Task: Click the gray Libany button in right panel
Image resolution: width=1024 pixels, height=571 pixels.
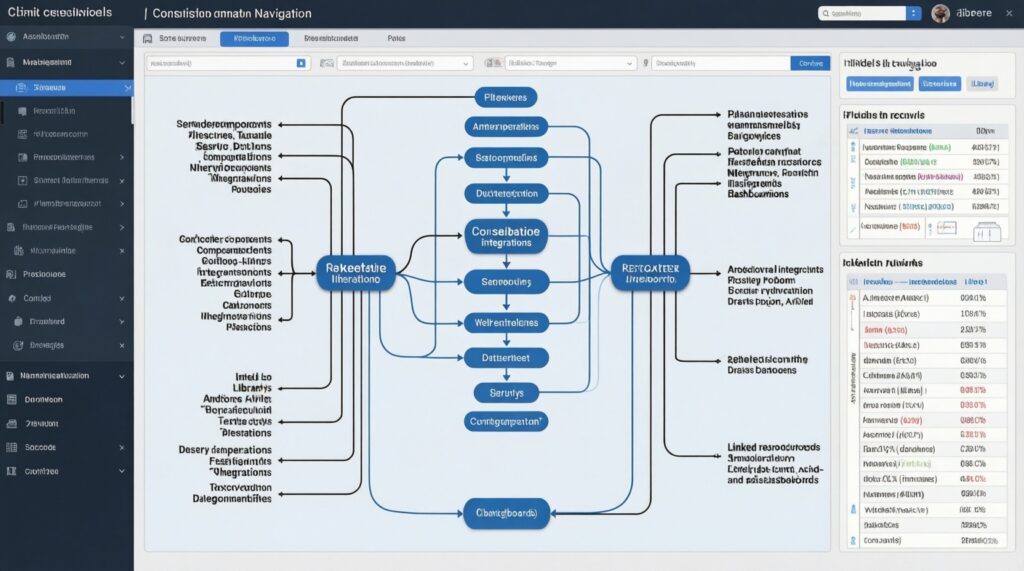Action: pyautogui.click(x=982, y=84)
